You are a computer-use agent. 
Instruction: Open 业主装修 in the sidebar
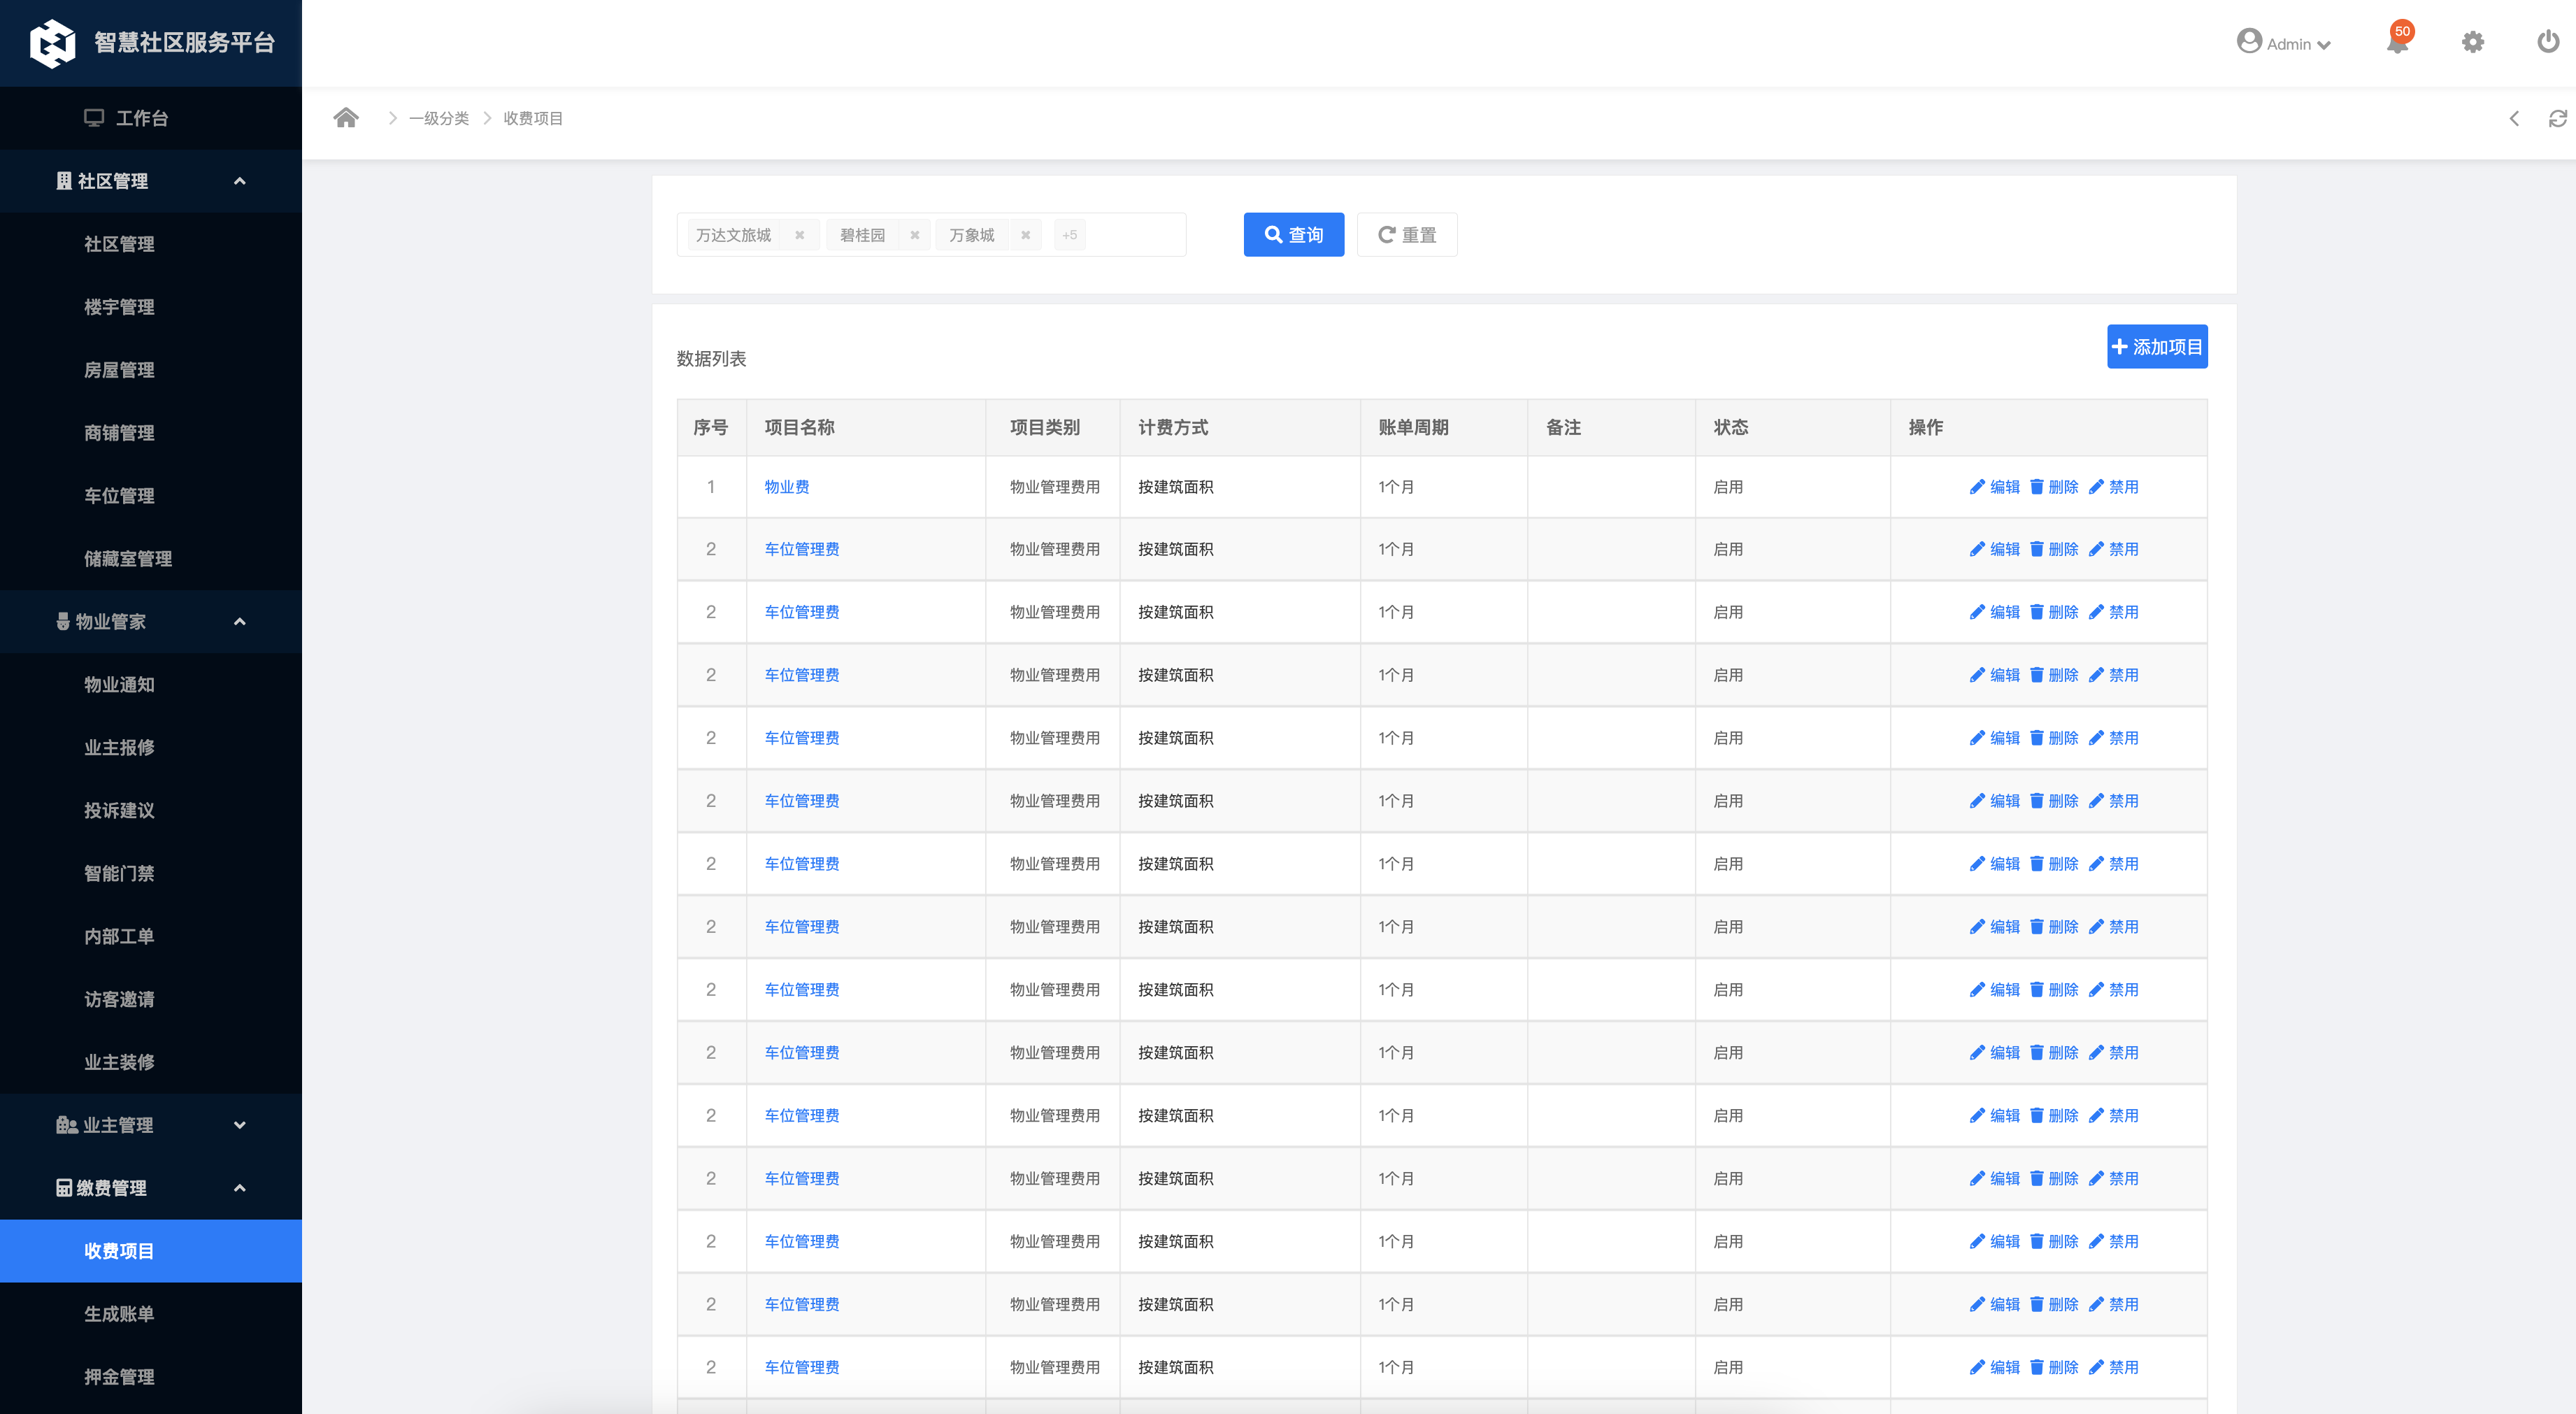pyautogui.click(x=151, y=1063)
